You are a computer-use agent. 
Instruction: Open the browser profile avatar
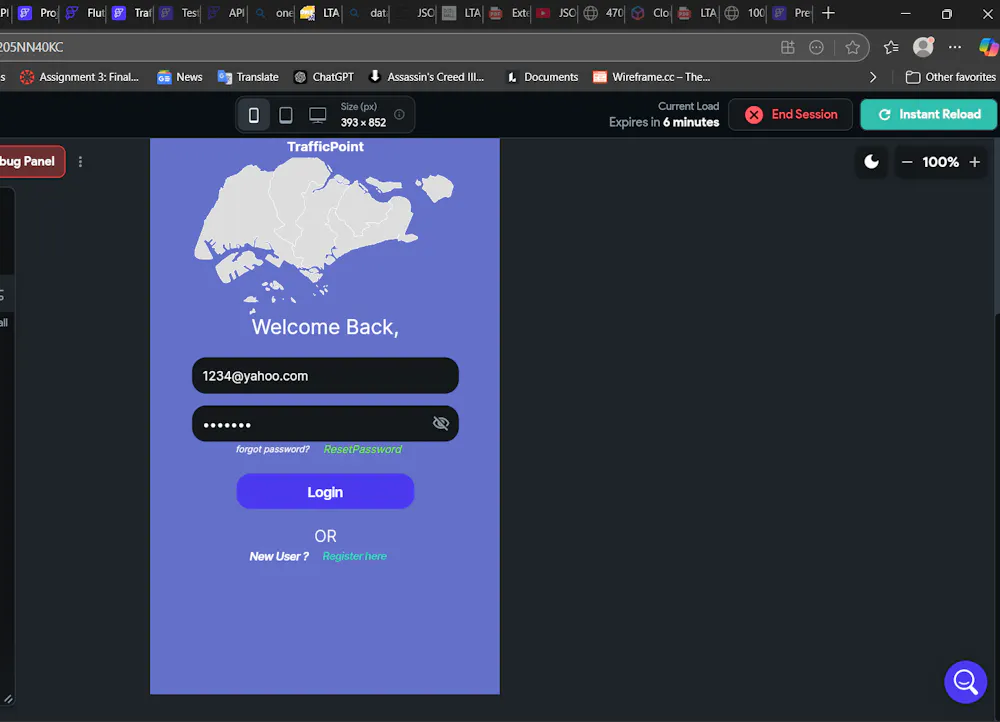[923, 47]
